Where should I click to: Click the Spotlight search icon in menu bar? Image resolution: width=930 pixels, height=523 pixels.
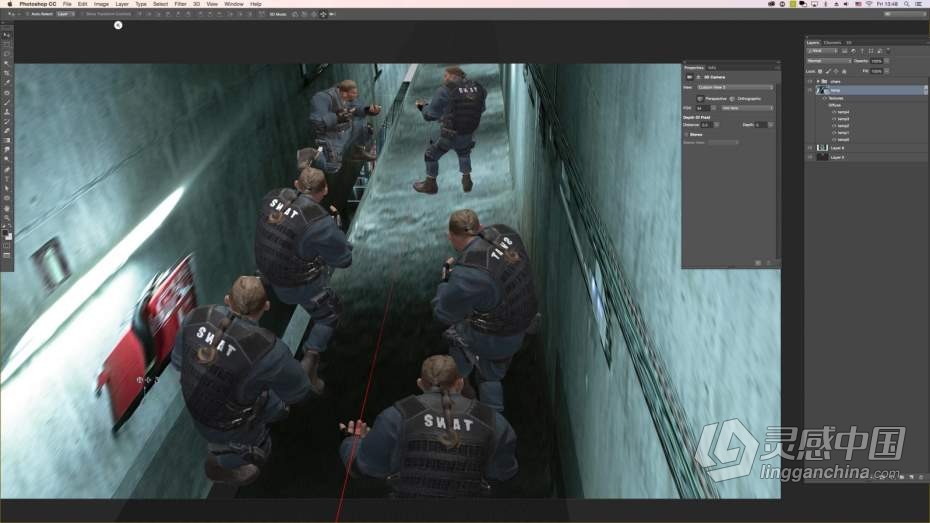point(906,4)
